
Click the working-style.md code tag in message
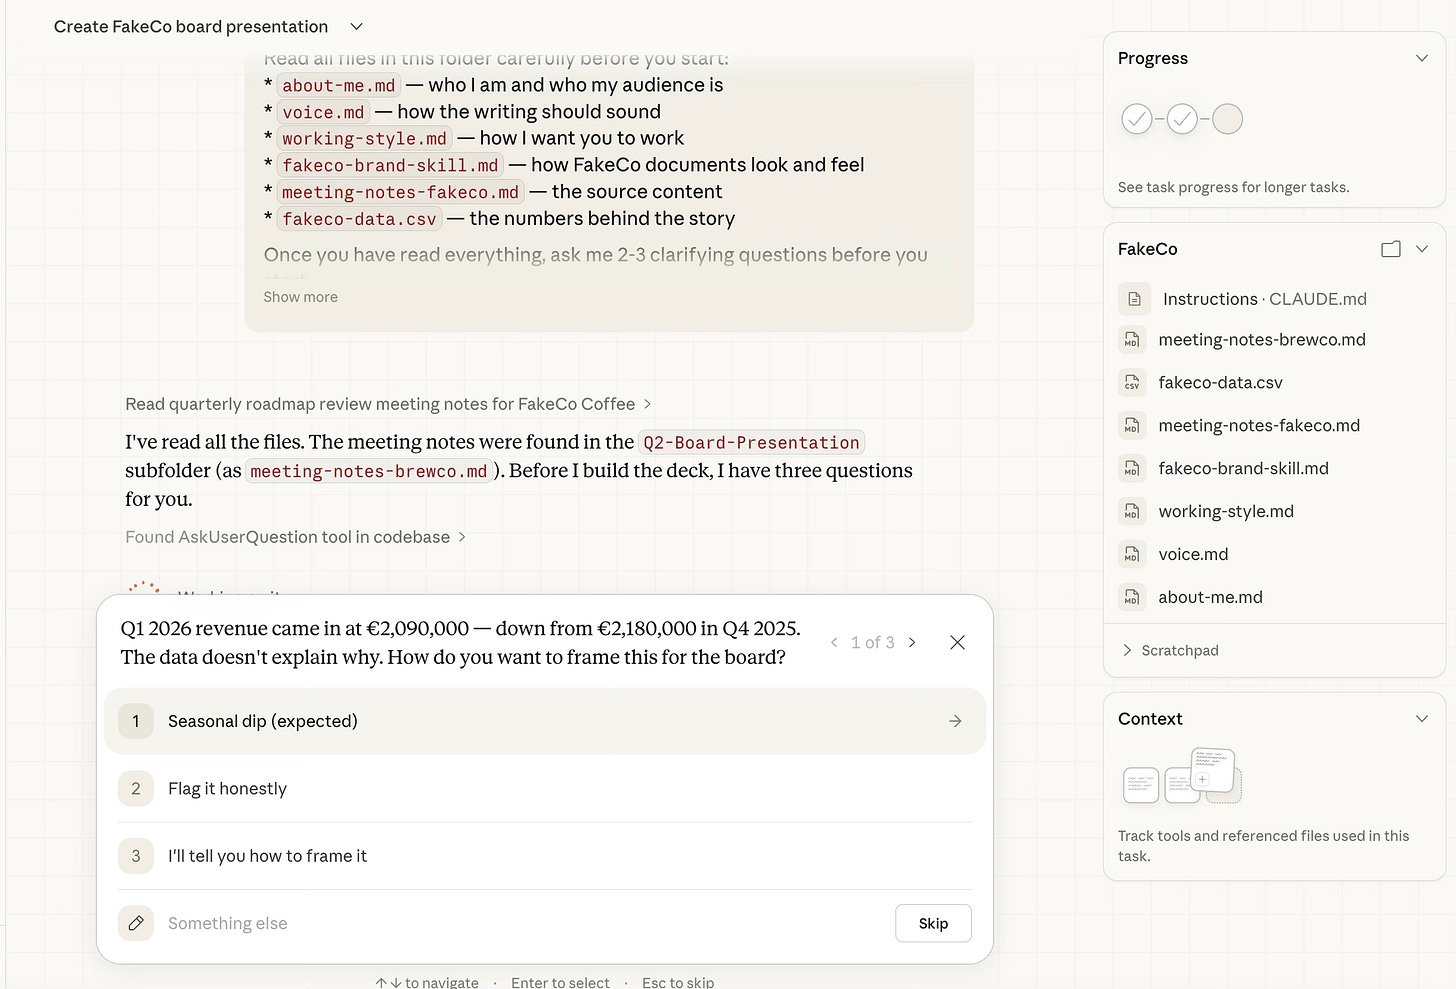coord(364,139)
